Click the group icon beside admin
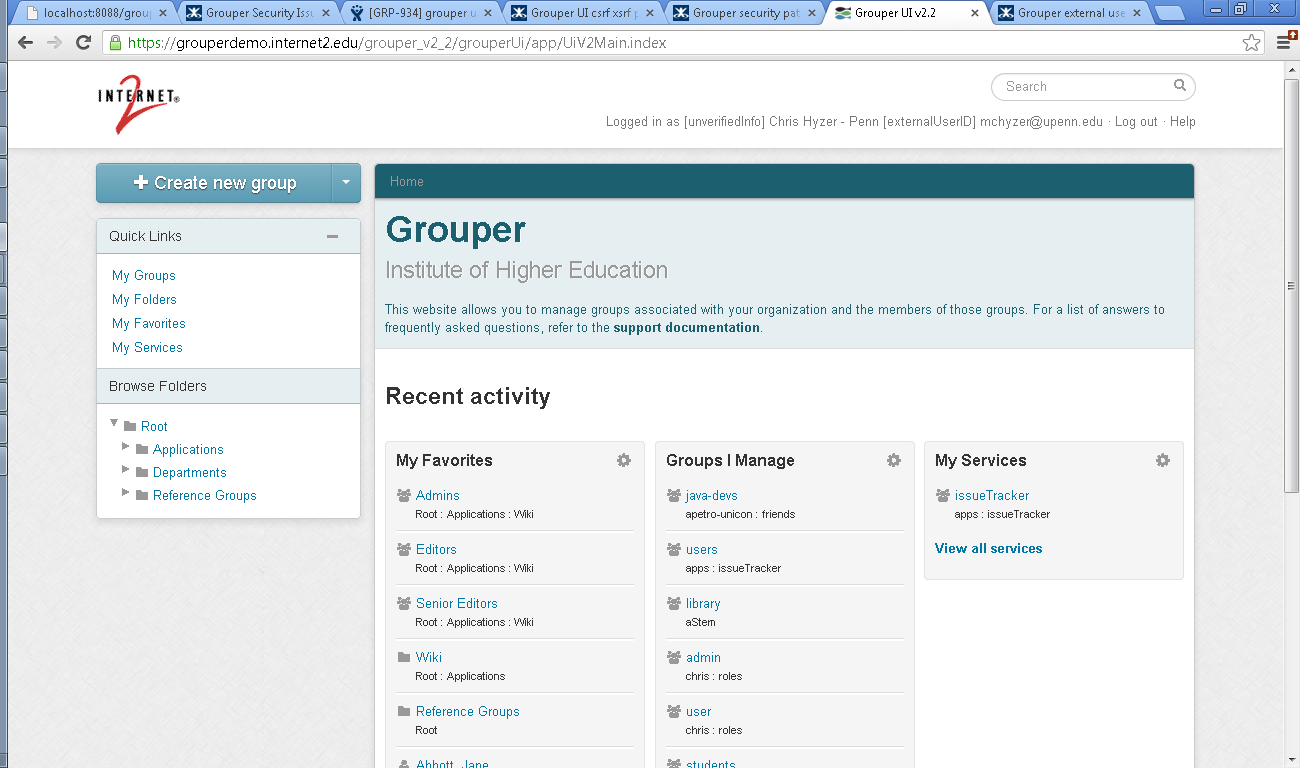The height and width of the screenshot is (768, 1300). (674, 657)
